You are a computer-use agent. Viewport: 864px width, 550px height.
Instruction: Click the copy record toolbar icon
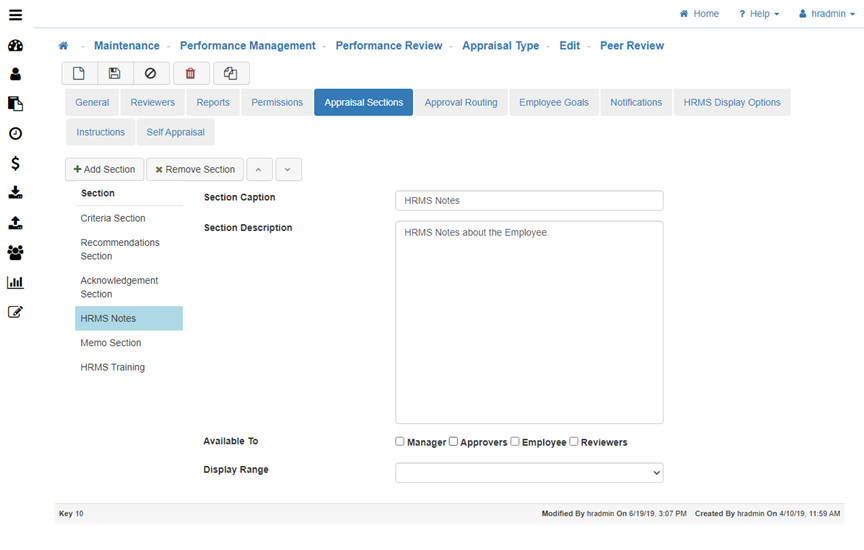(x=231, y=73)
